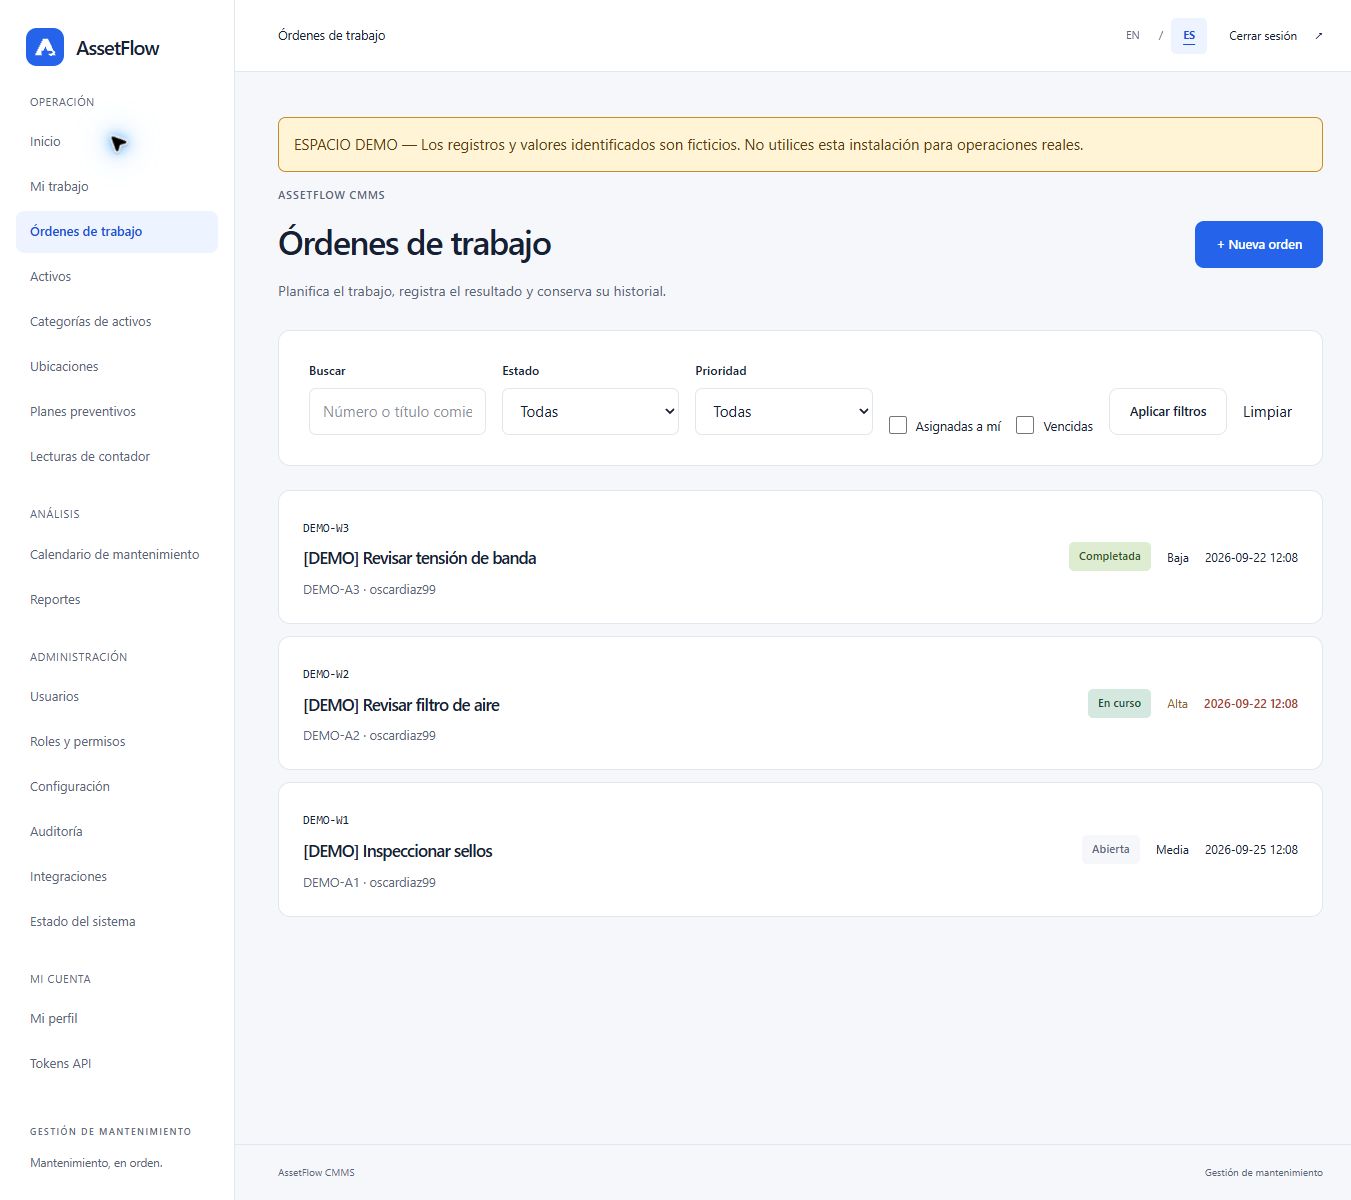Focus the Buscar search field
This screenshot has height=1200, width=1351.
point(397,411)
